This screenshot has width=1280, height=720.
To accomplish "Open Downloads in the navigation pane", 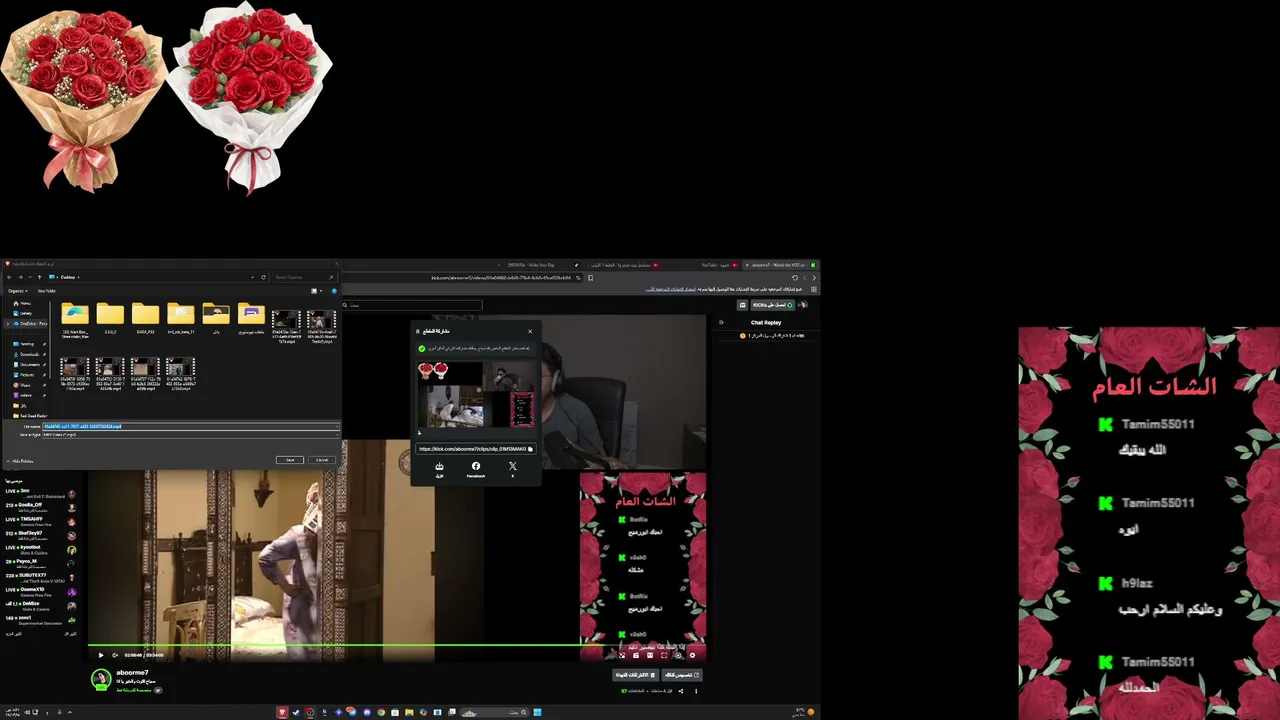I will click(x=27, y=354).
